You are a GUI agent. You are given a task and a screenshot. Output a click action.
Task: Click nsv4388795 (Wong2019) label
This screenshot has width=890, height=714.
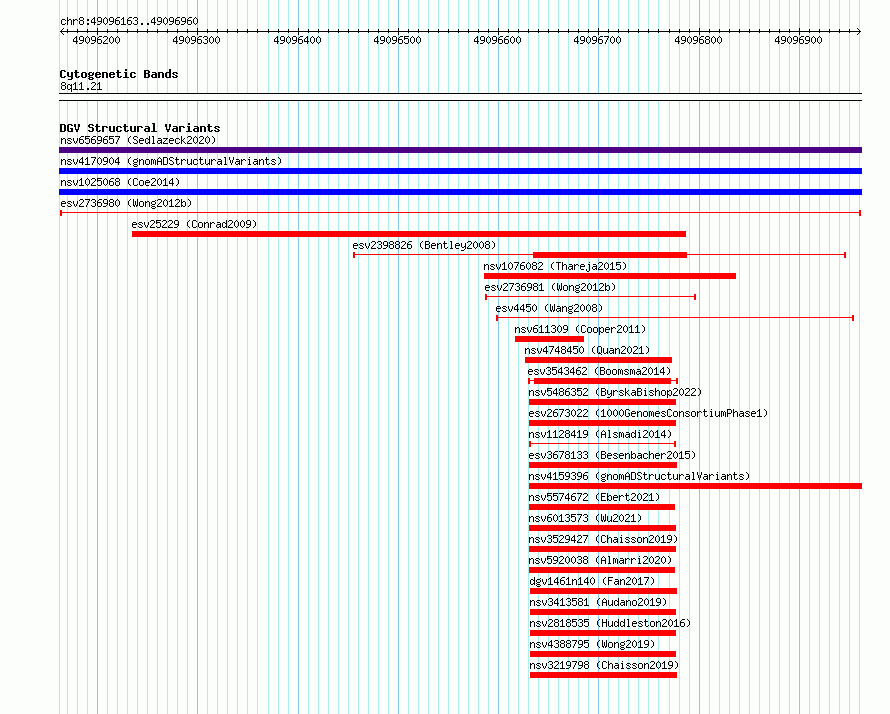(592, 644)
